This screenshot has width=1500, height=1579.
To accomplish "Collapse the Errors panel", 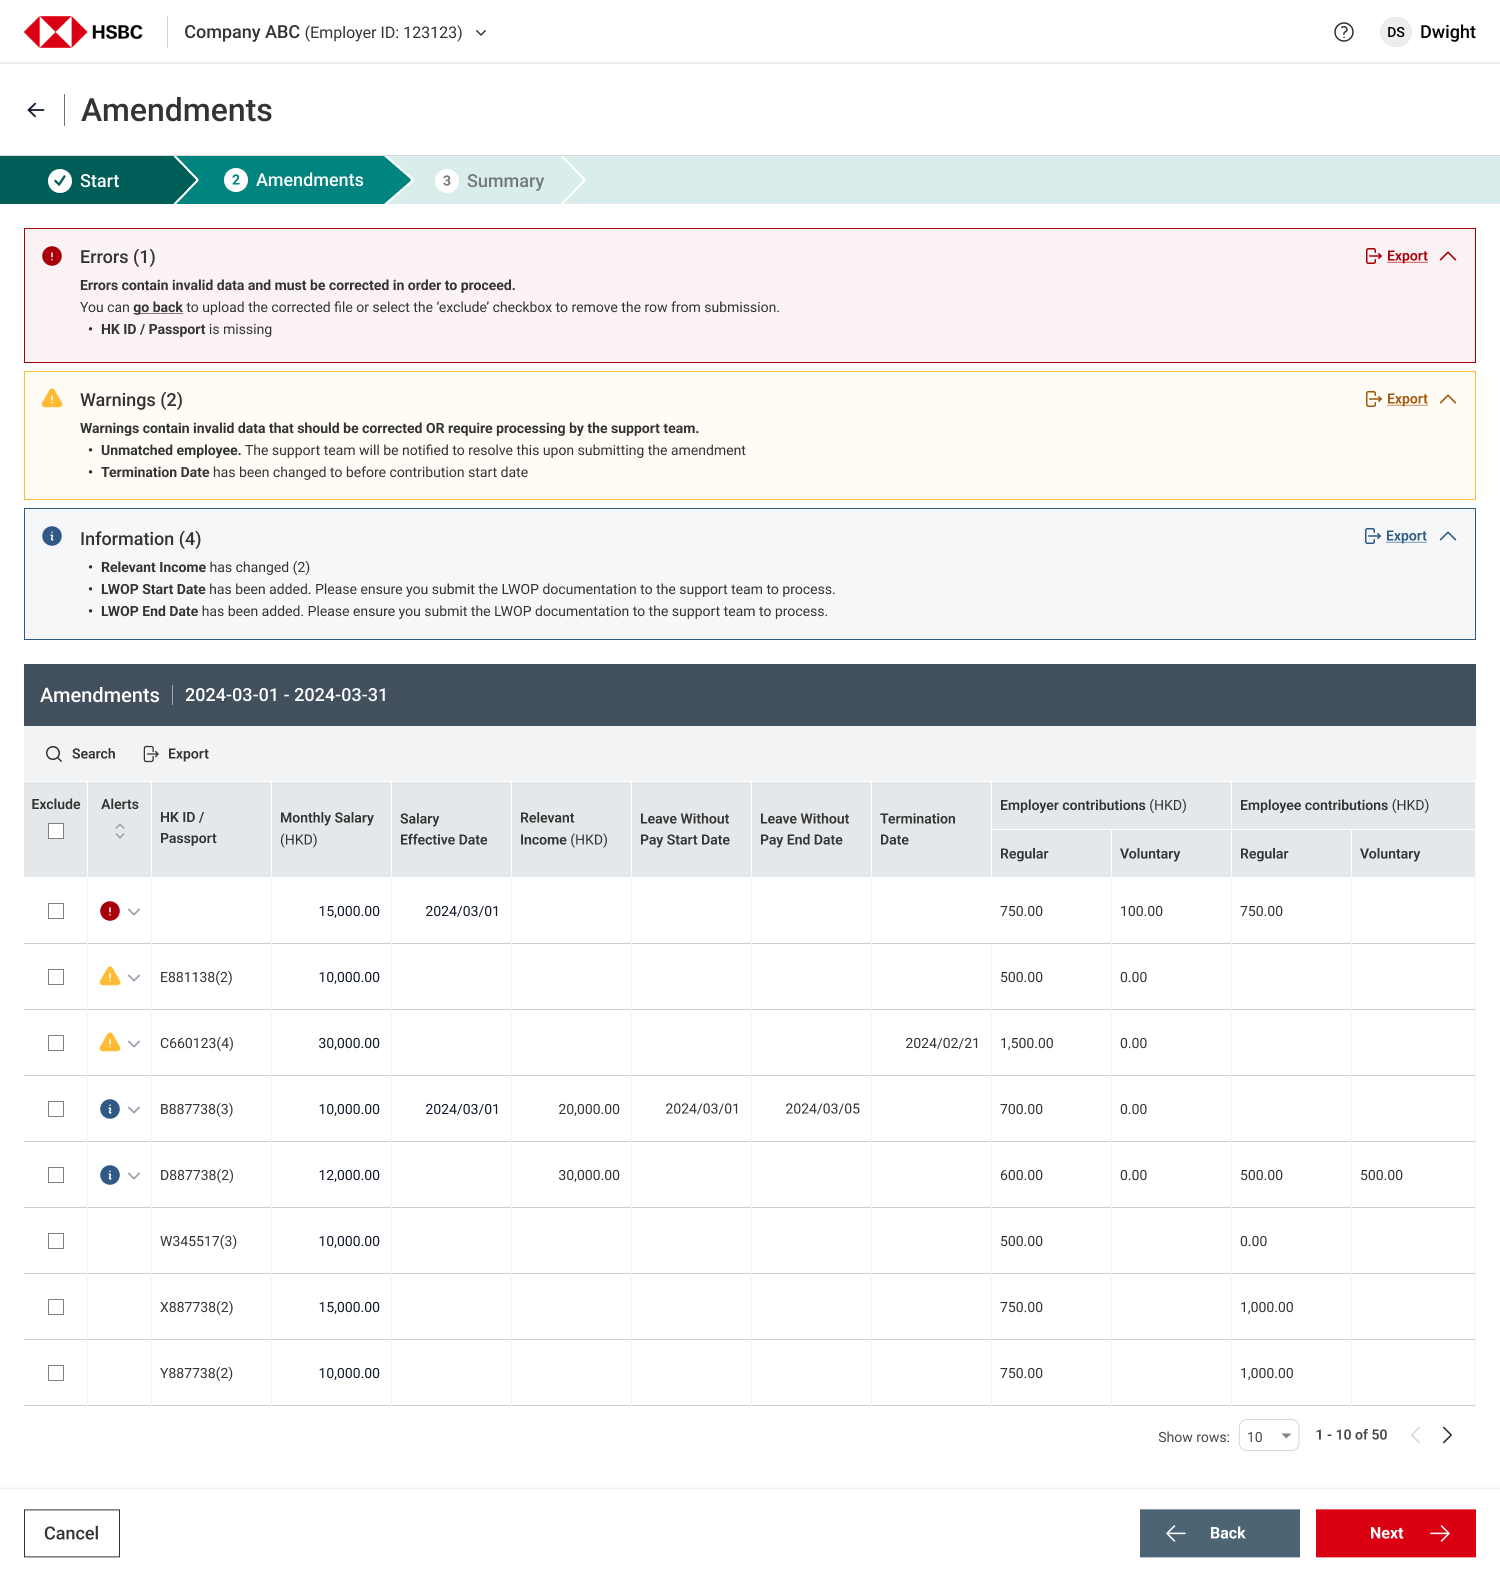I will click(1448, 256).
